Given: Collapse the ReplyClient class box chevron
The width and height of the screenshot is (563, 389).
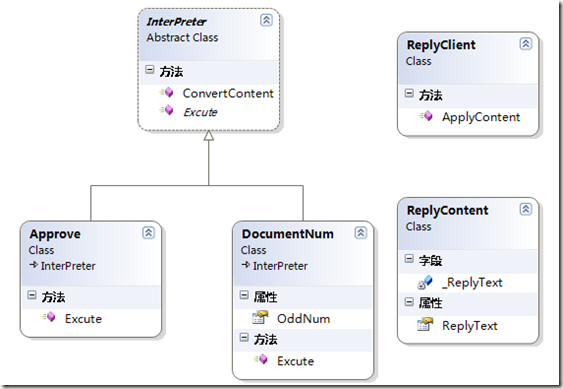Looking at the screenshot, I should [x=526, y=44].
